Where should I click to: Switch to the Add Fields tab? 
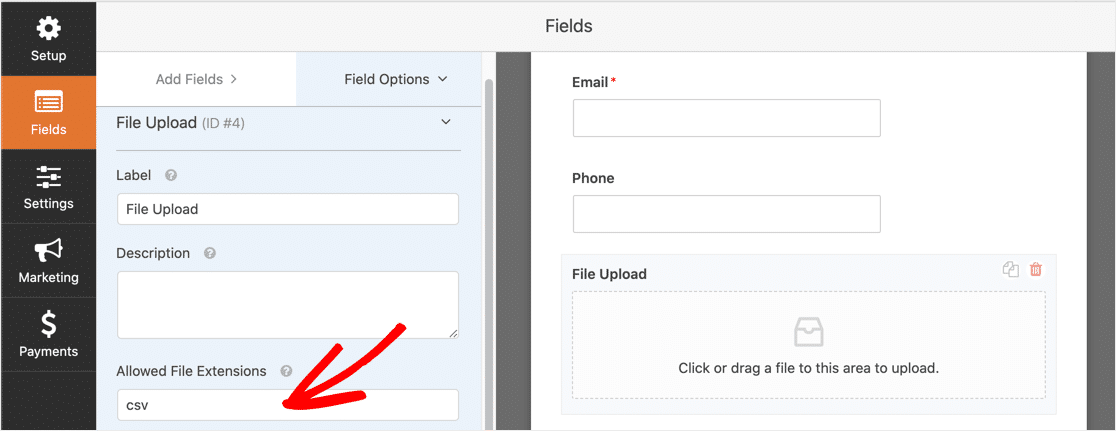tap(196, 79)
